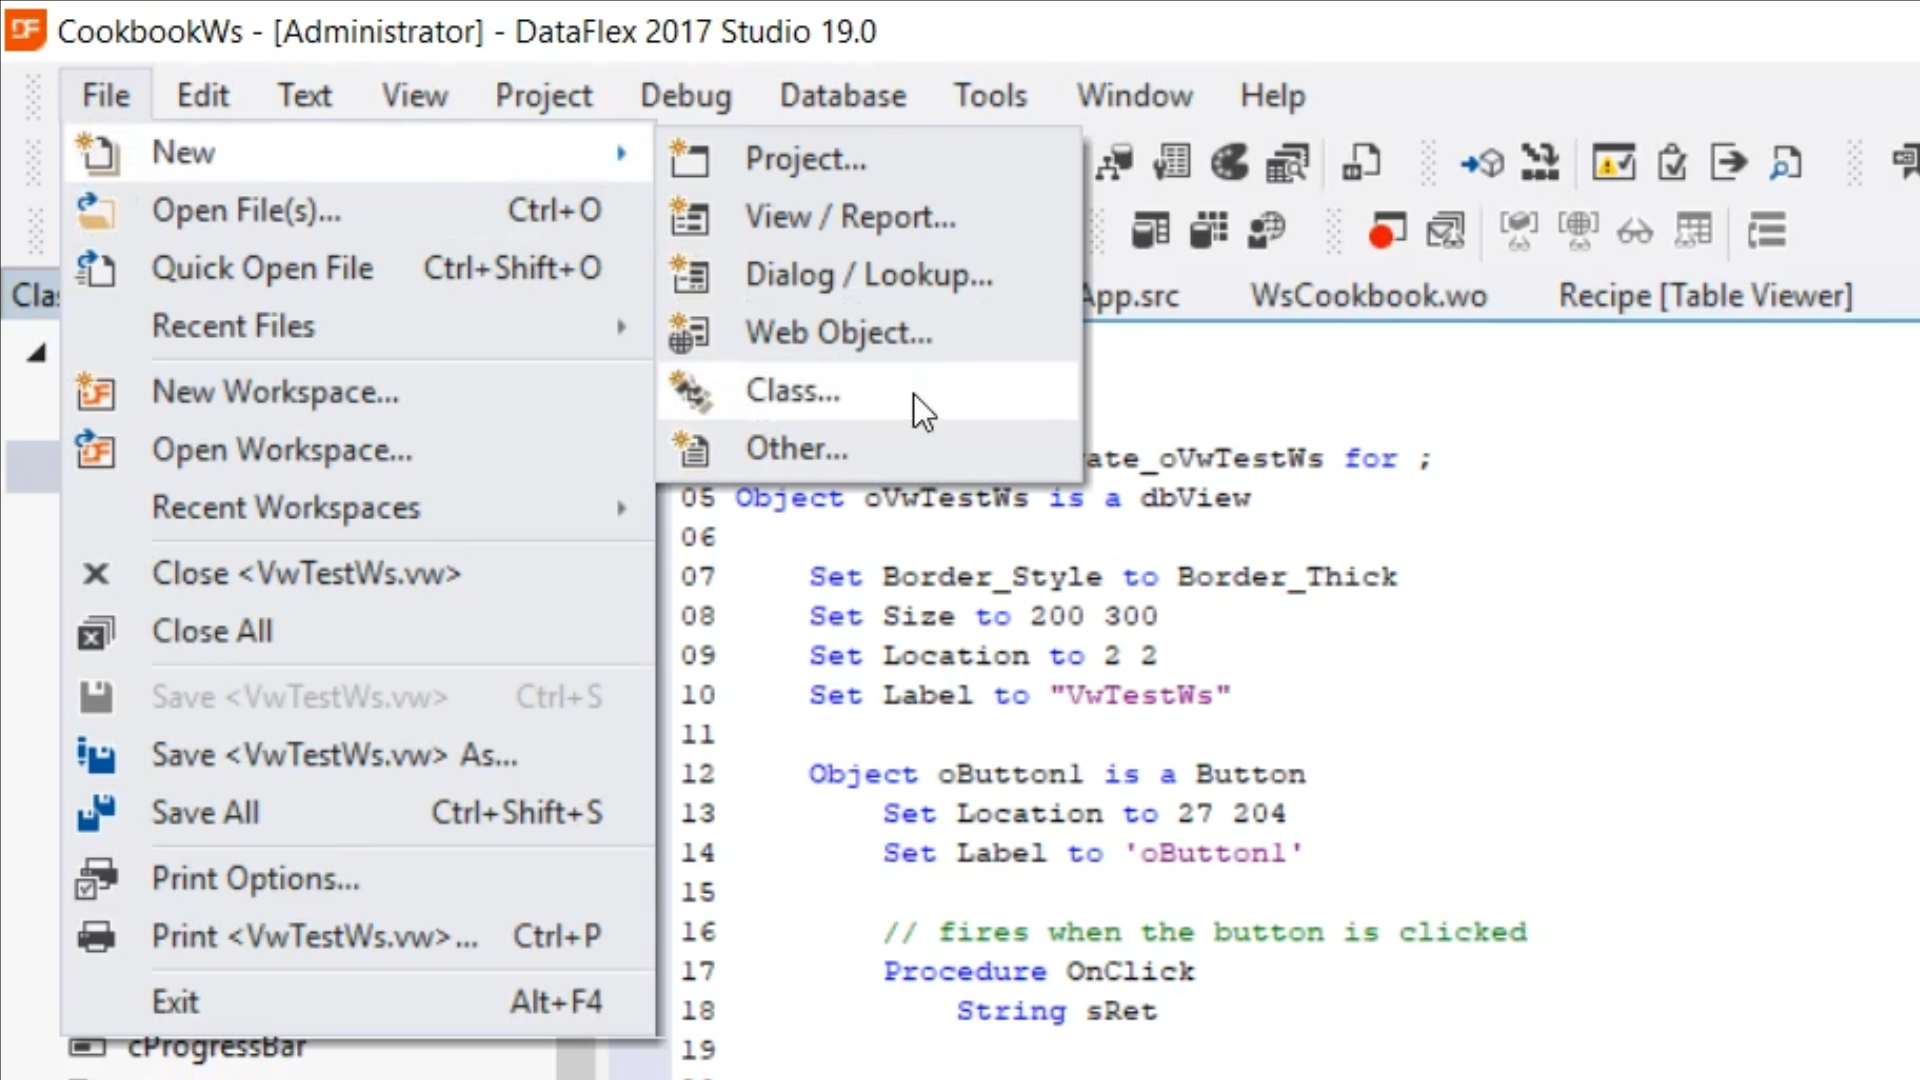Click line 12 in the code editor
The image size is (1920, 1080).
(1056, 774)
